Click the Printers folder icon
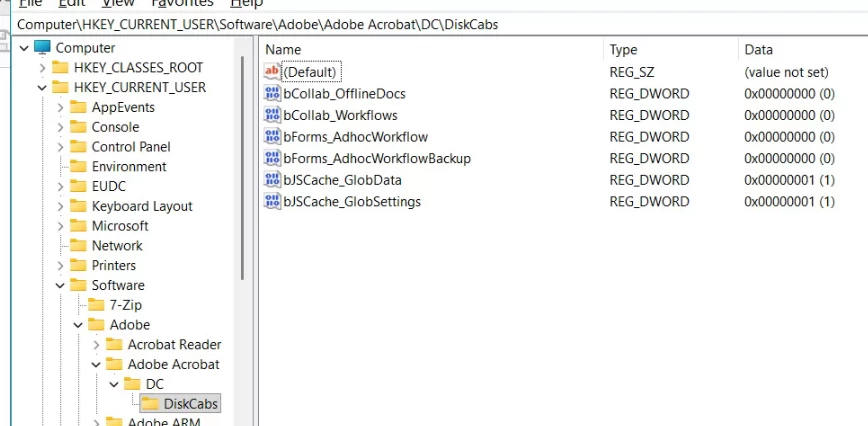 (x=78, y=266)
